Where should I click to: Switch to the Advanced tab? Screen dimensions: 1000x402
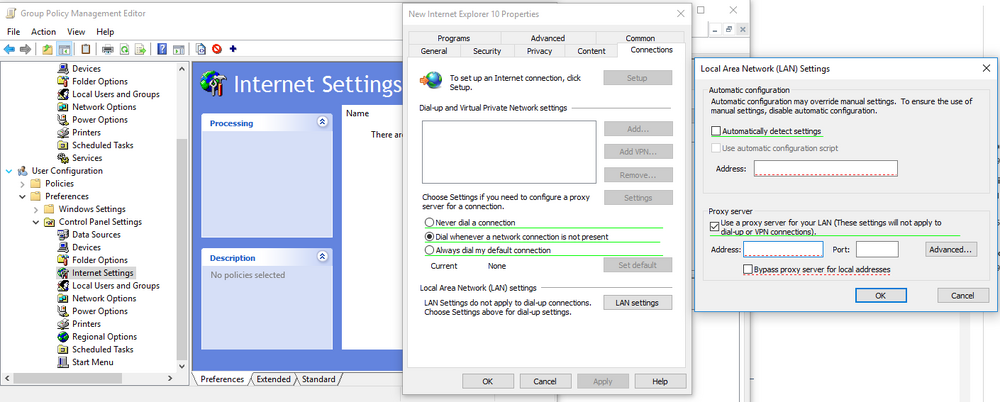pos(548,38)
